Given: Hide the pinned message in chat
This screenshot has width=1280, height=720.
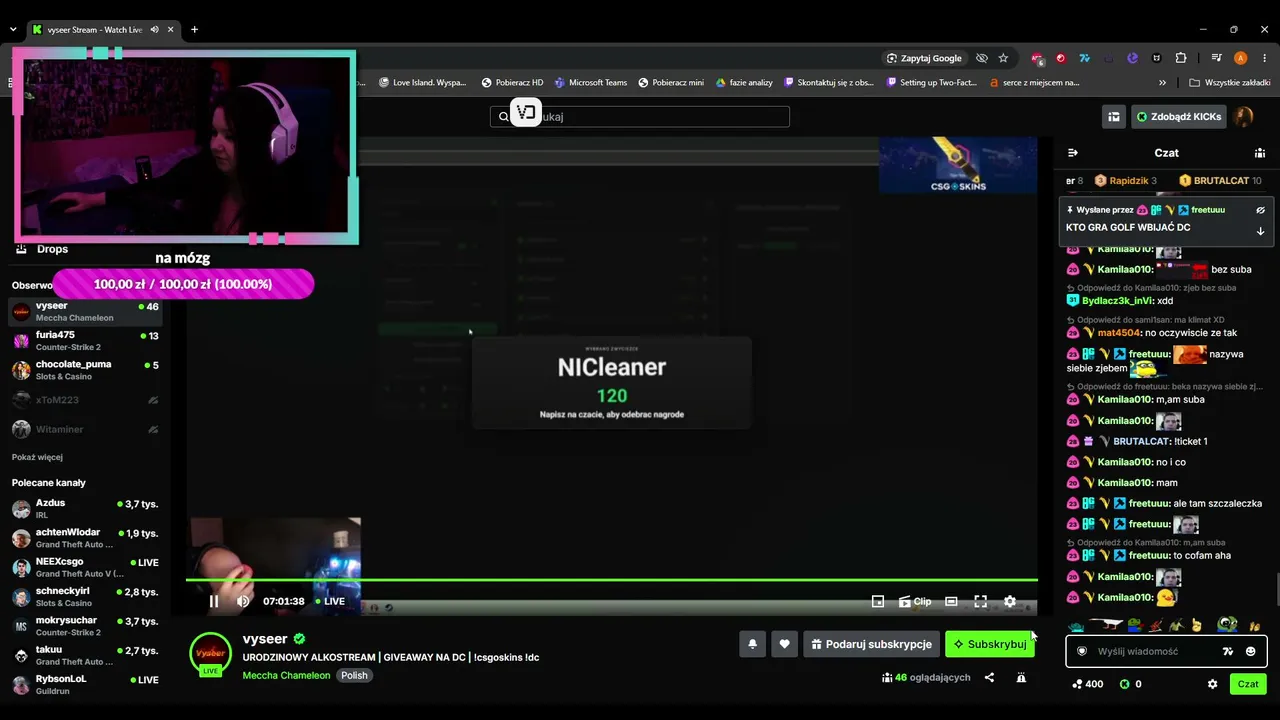Looking at the screenshot, I should click(1260, 210).
